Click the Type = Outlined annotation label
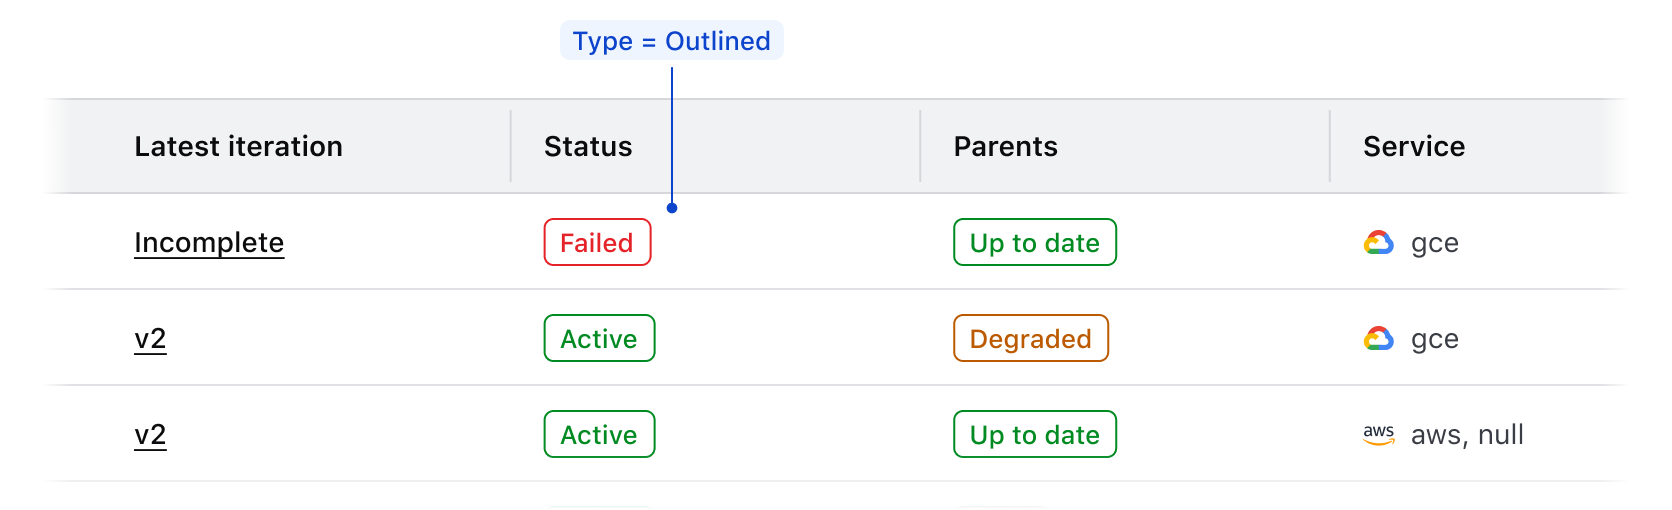 tap(671, 41)
